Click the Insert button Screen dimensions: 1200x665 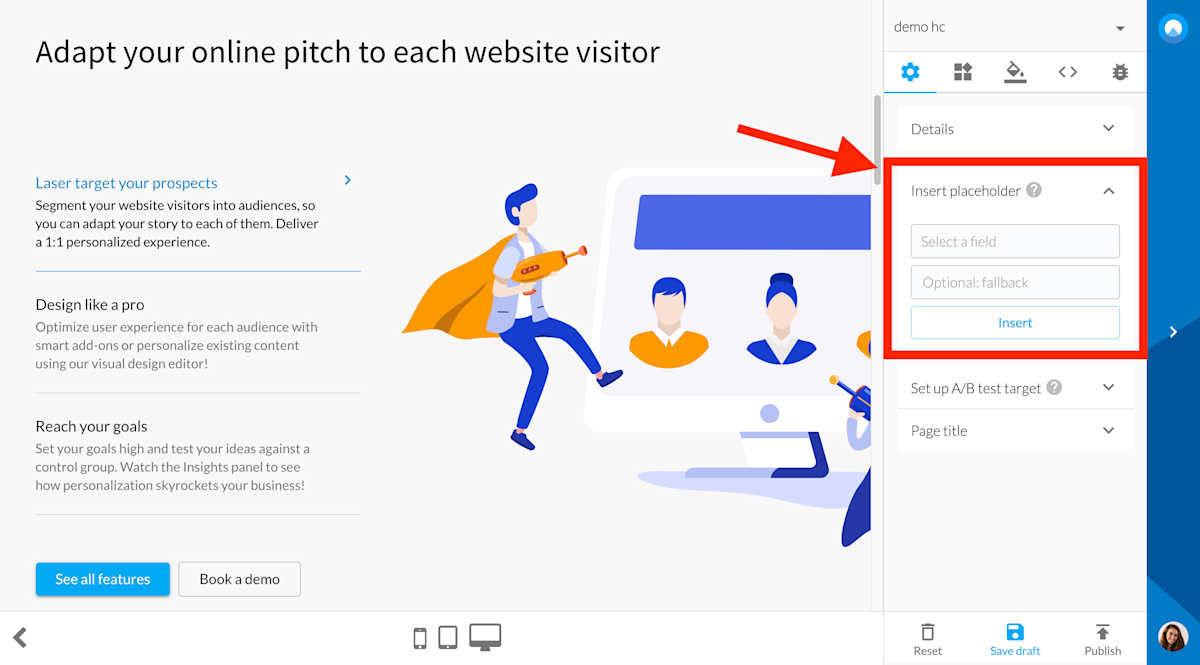click(1015, 323)
